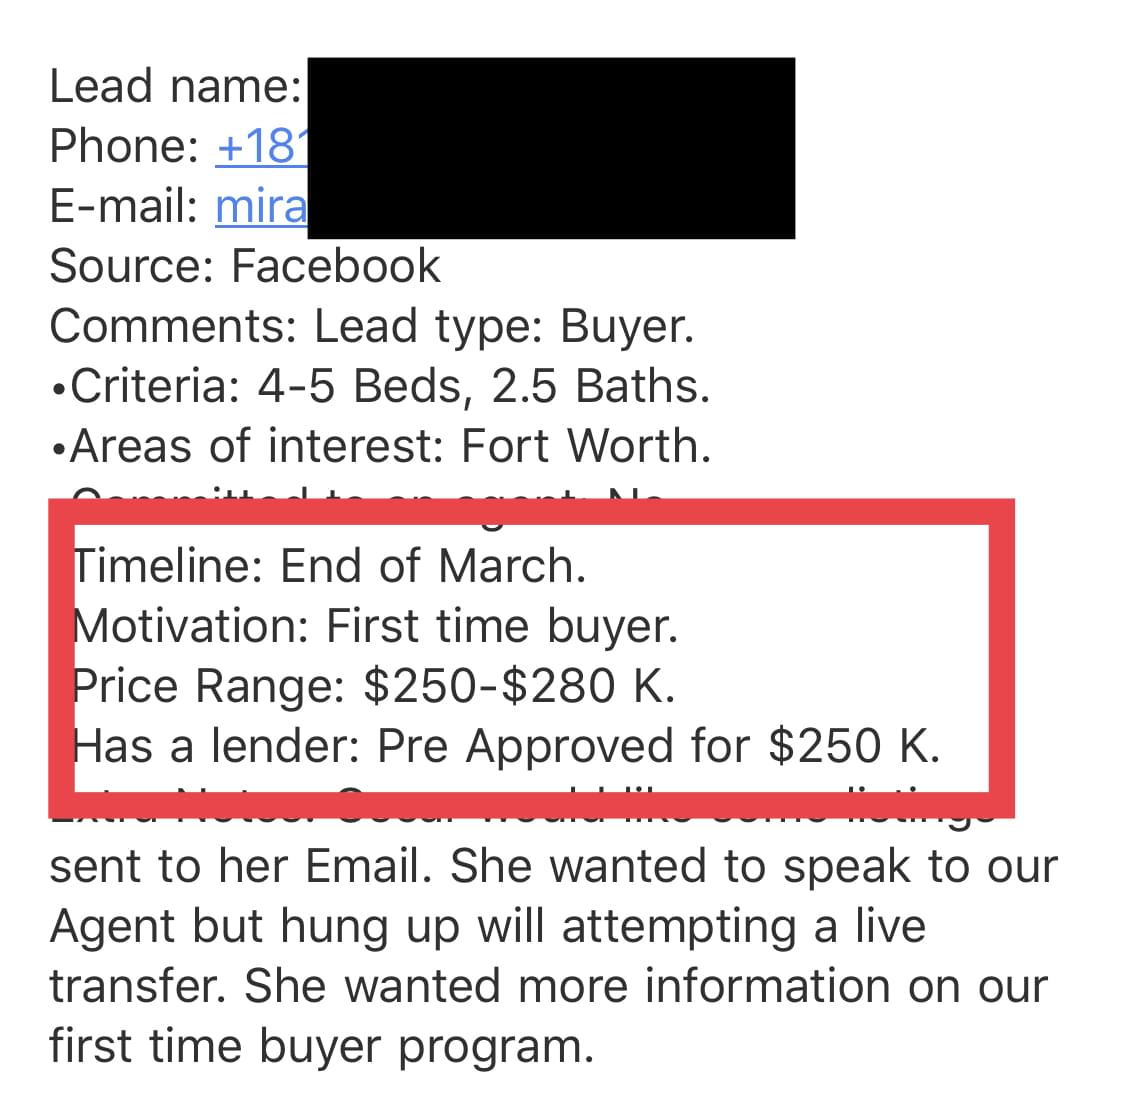Click "Has a lender: Pre Approved" line

pos(507,746)
